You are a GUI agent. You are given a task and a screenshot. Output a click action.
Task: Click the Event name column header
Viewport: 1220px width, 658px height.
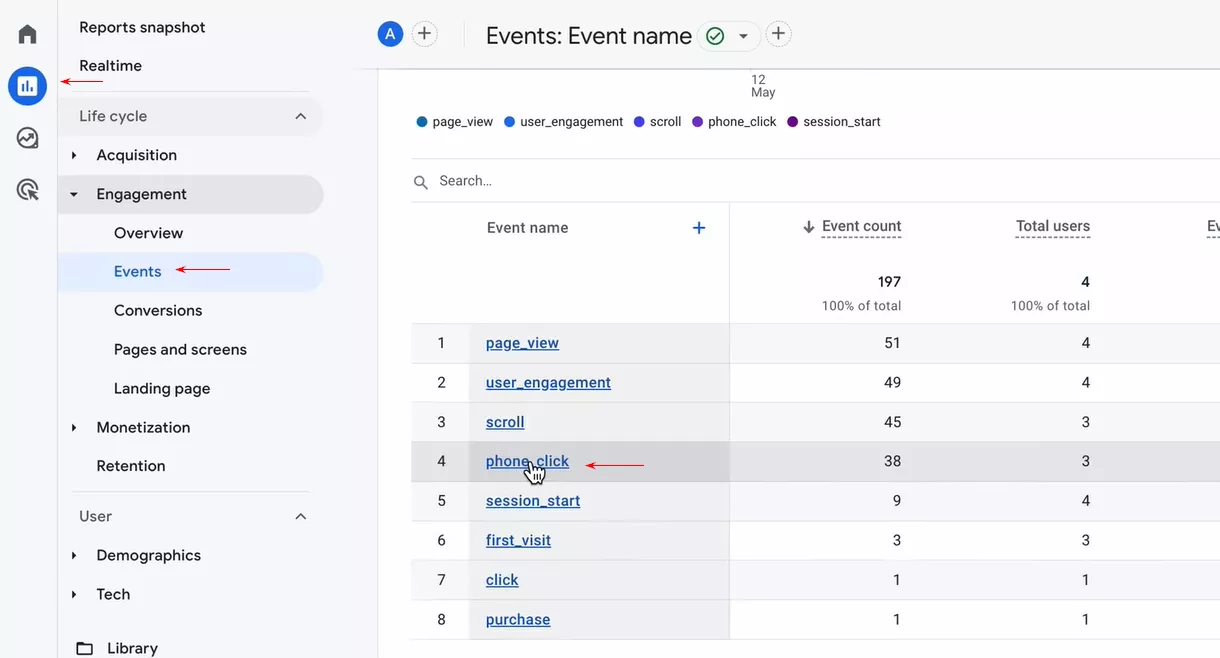click(x=527, y=228)
